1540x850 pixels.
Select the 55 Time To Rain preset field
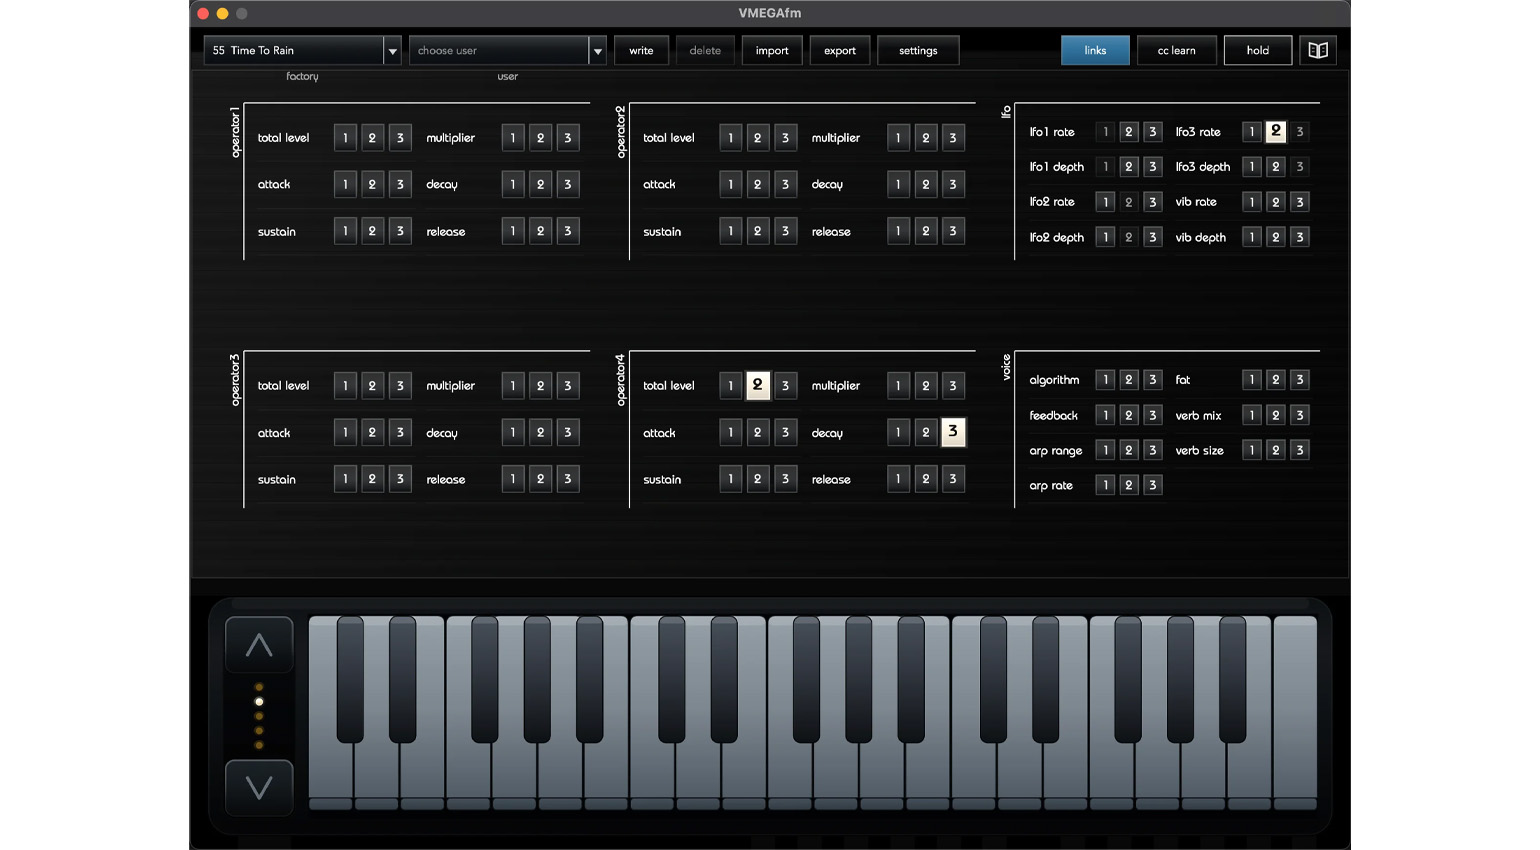coord(294,51)
